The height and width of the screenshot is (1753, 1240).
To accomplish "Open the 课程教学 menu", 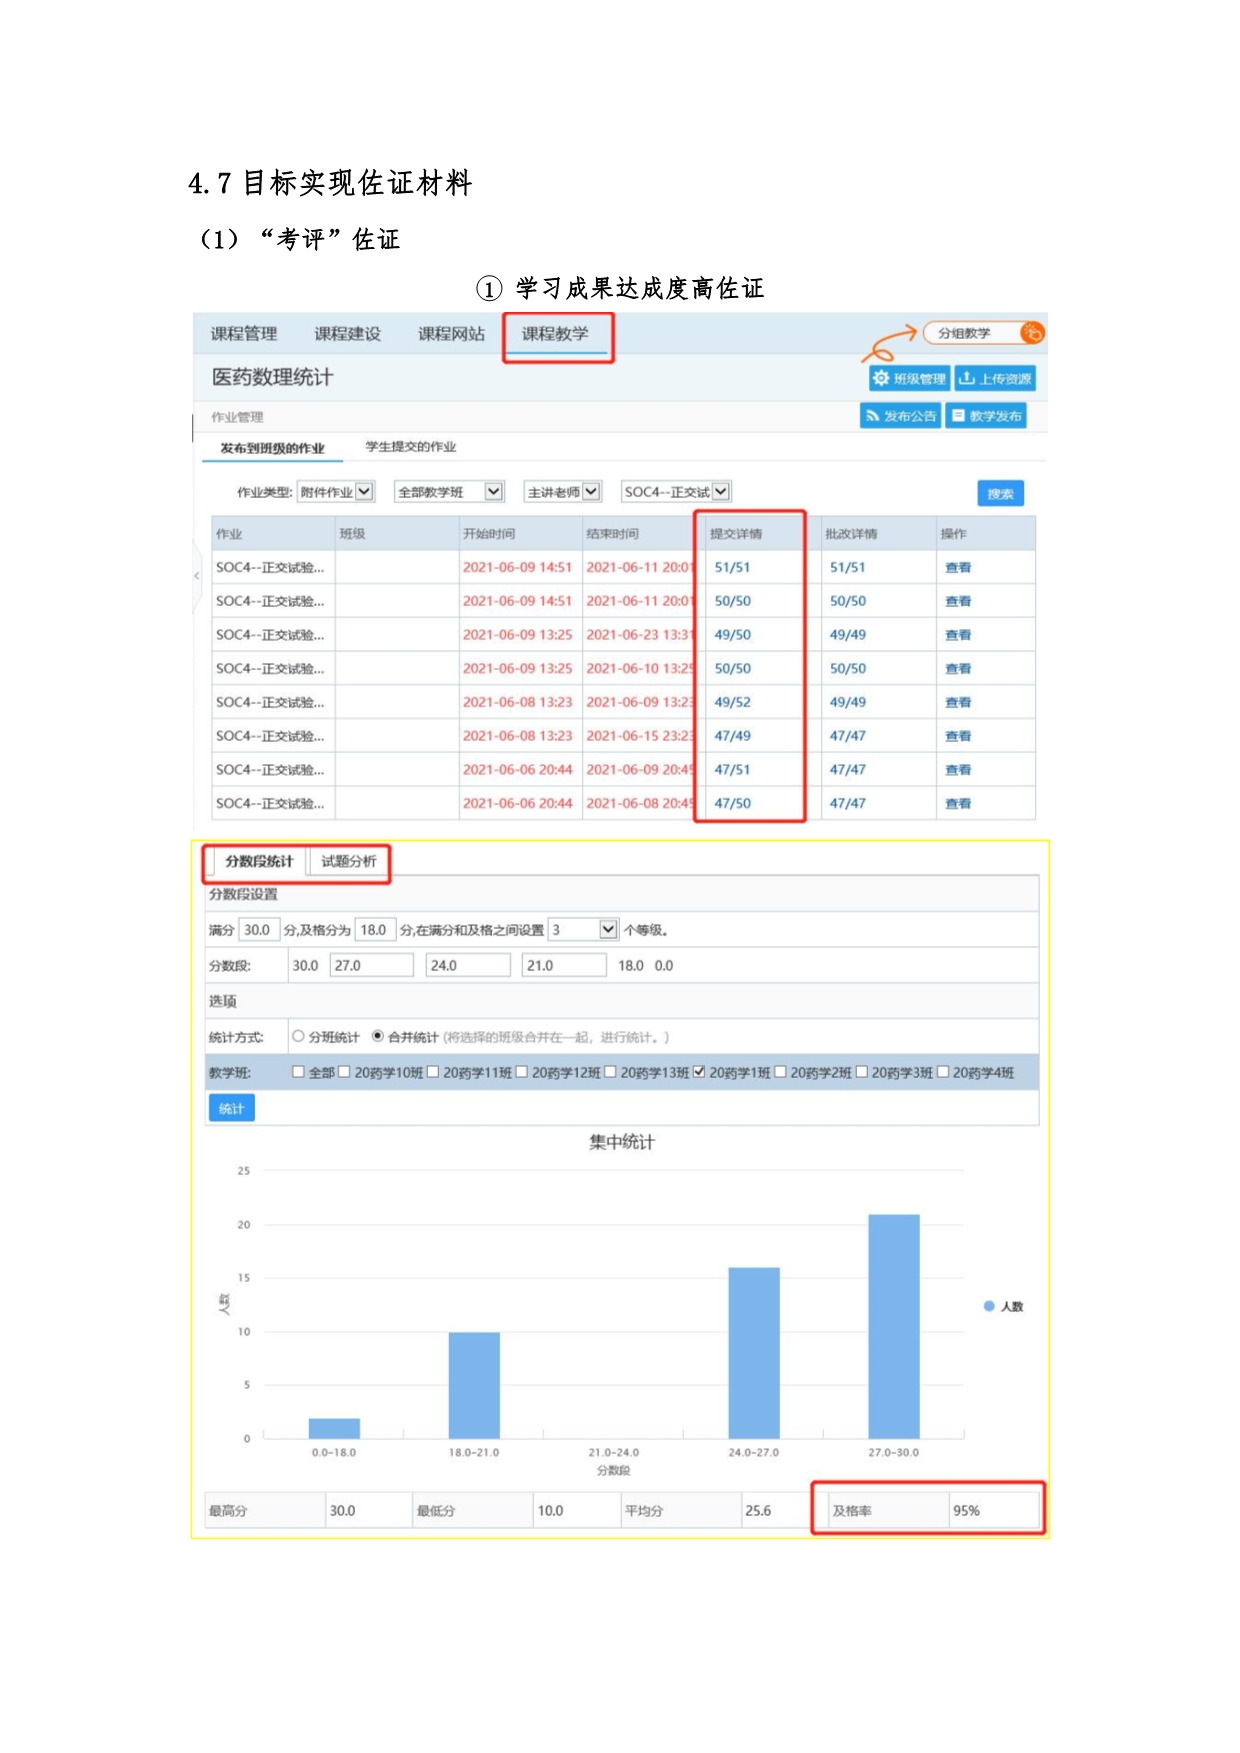I will [555, 334].
